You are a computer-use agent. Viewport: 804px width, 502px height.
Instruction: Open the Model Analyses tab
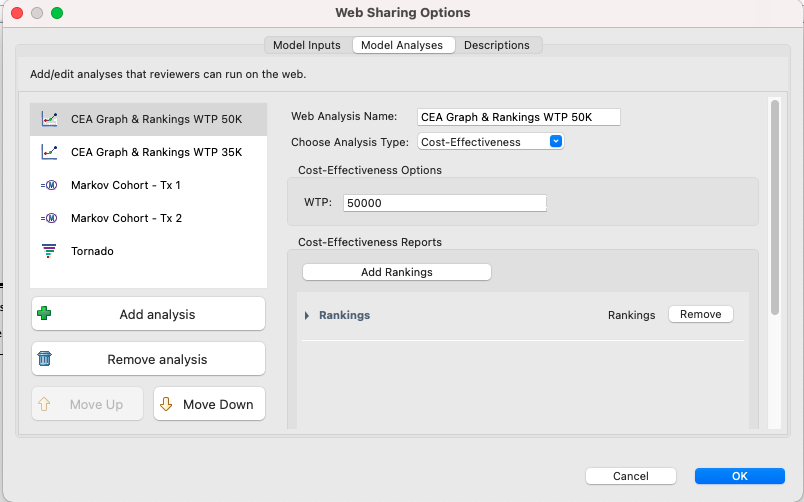pos(402,45)
